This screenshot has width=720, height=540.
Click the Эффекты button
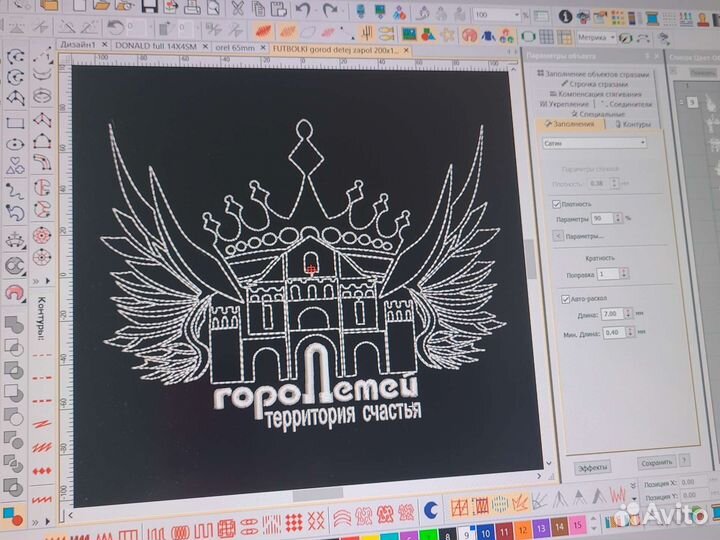coord(592,467)
